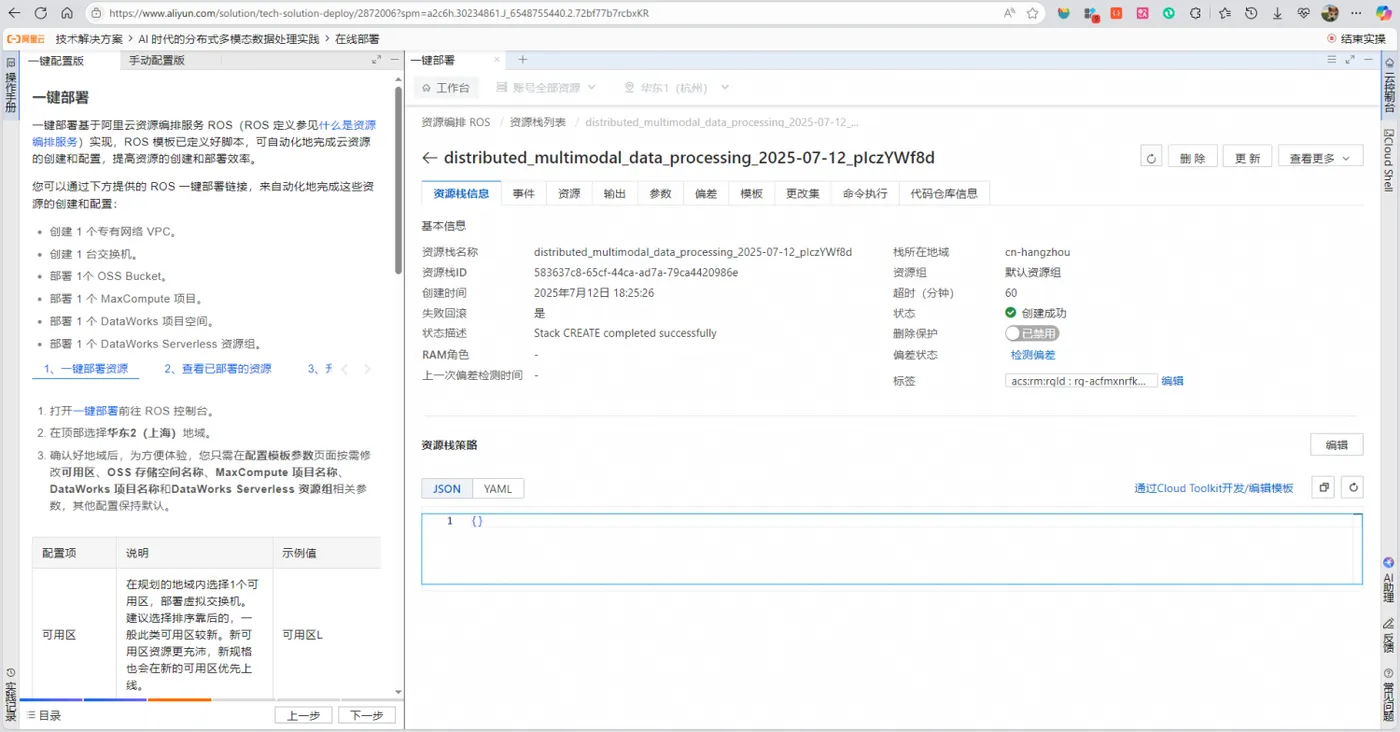The width and height of the screenshot is (1400, 732).
Task: Go to step 2 查看已部署的资源
Action: pyautogui.click(x=218, y=369)
